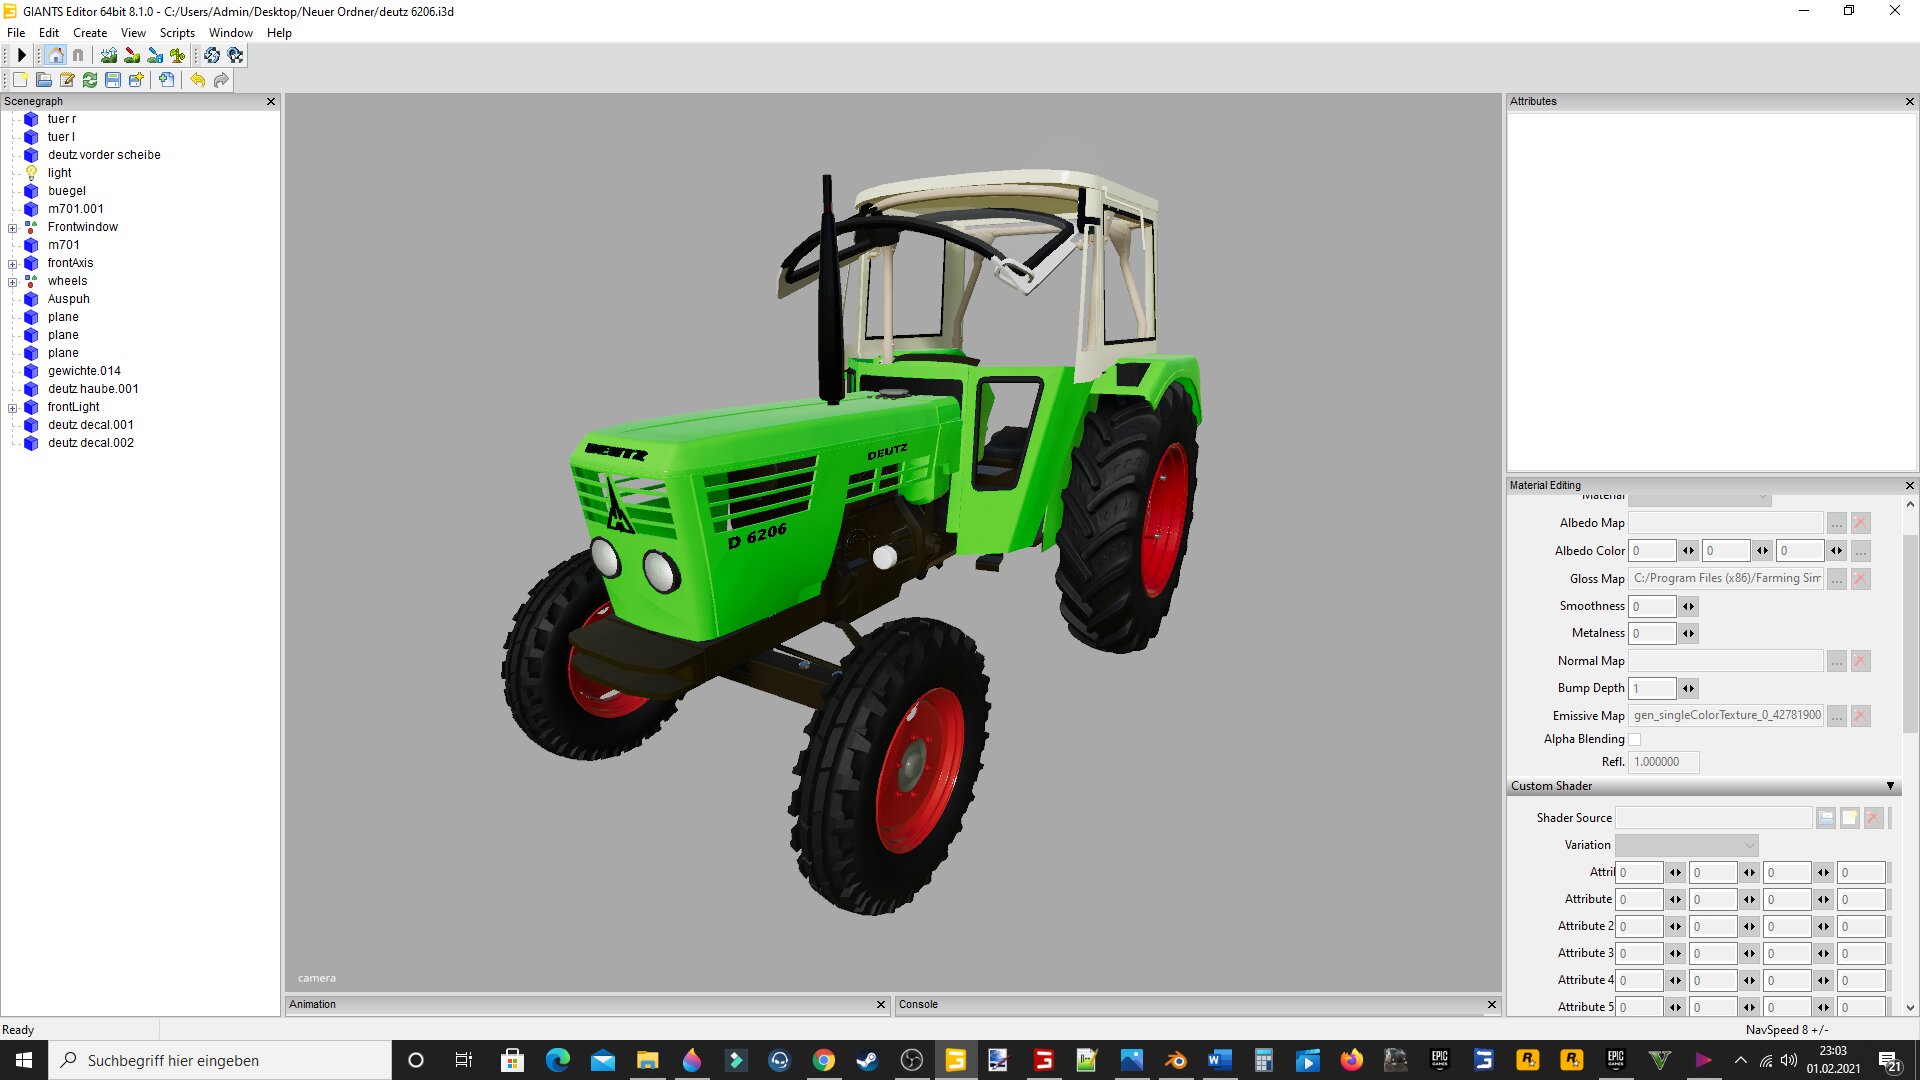Click the Play game button
This screenshot has height=1080, width=1920.
tap(21, 56)
